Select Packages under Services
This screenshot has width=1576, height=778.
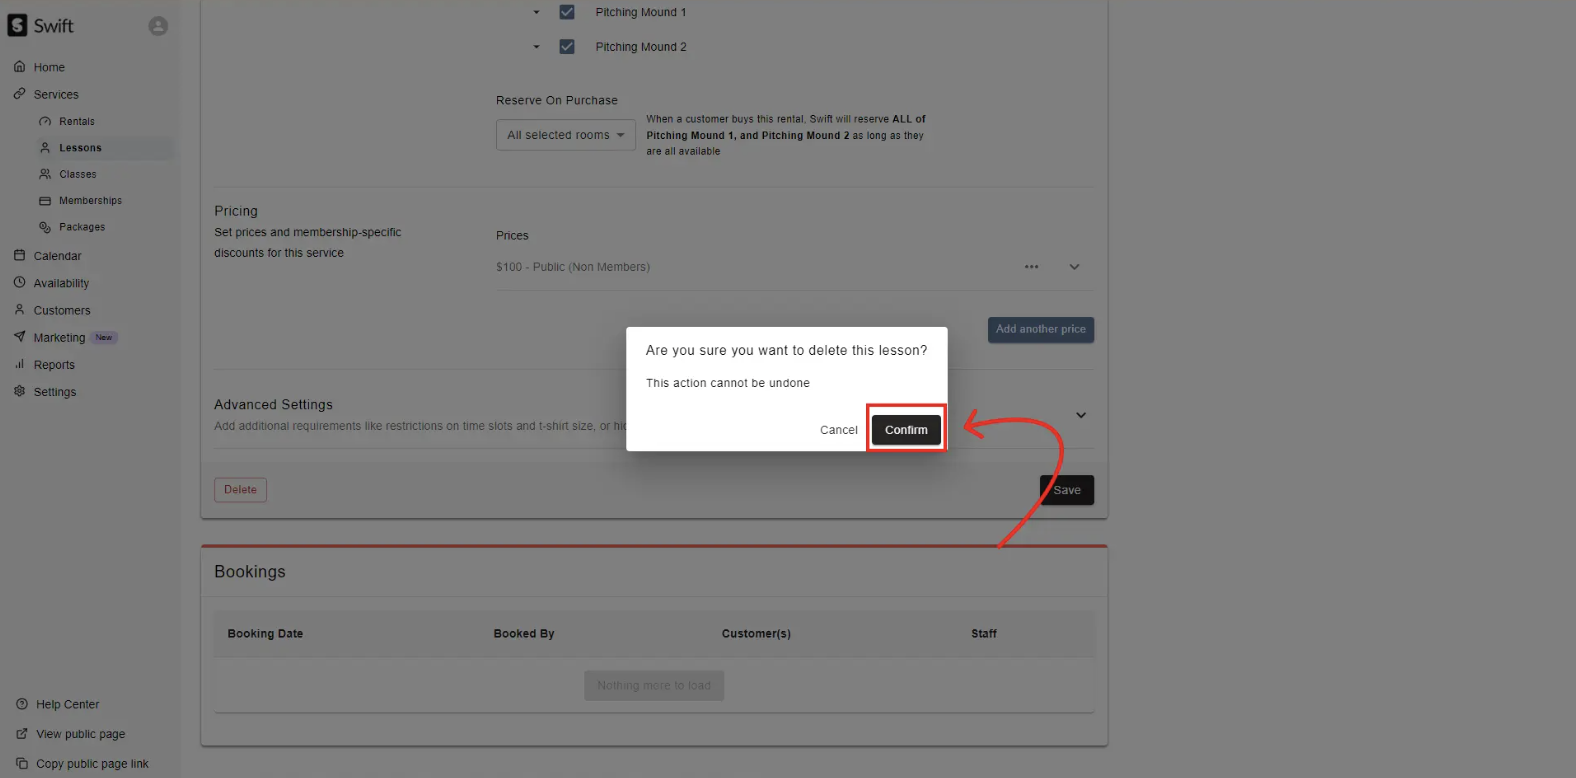(x=82, y=227)
